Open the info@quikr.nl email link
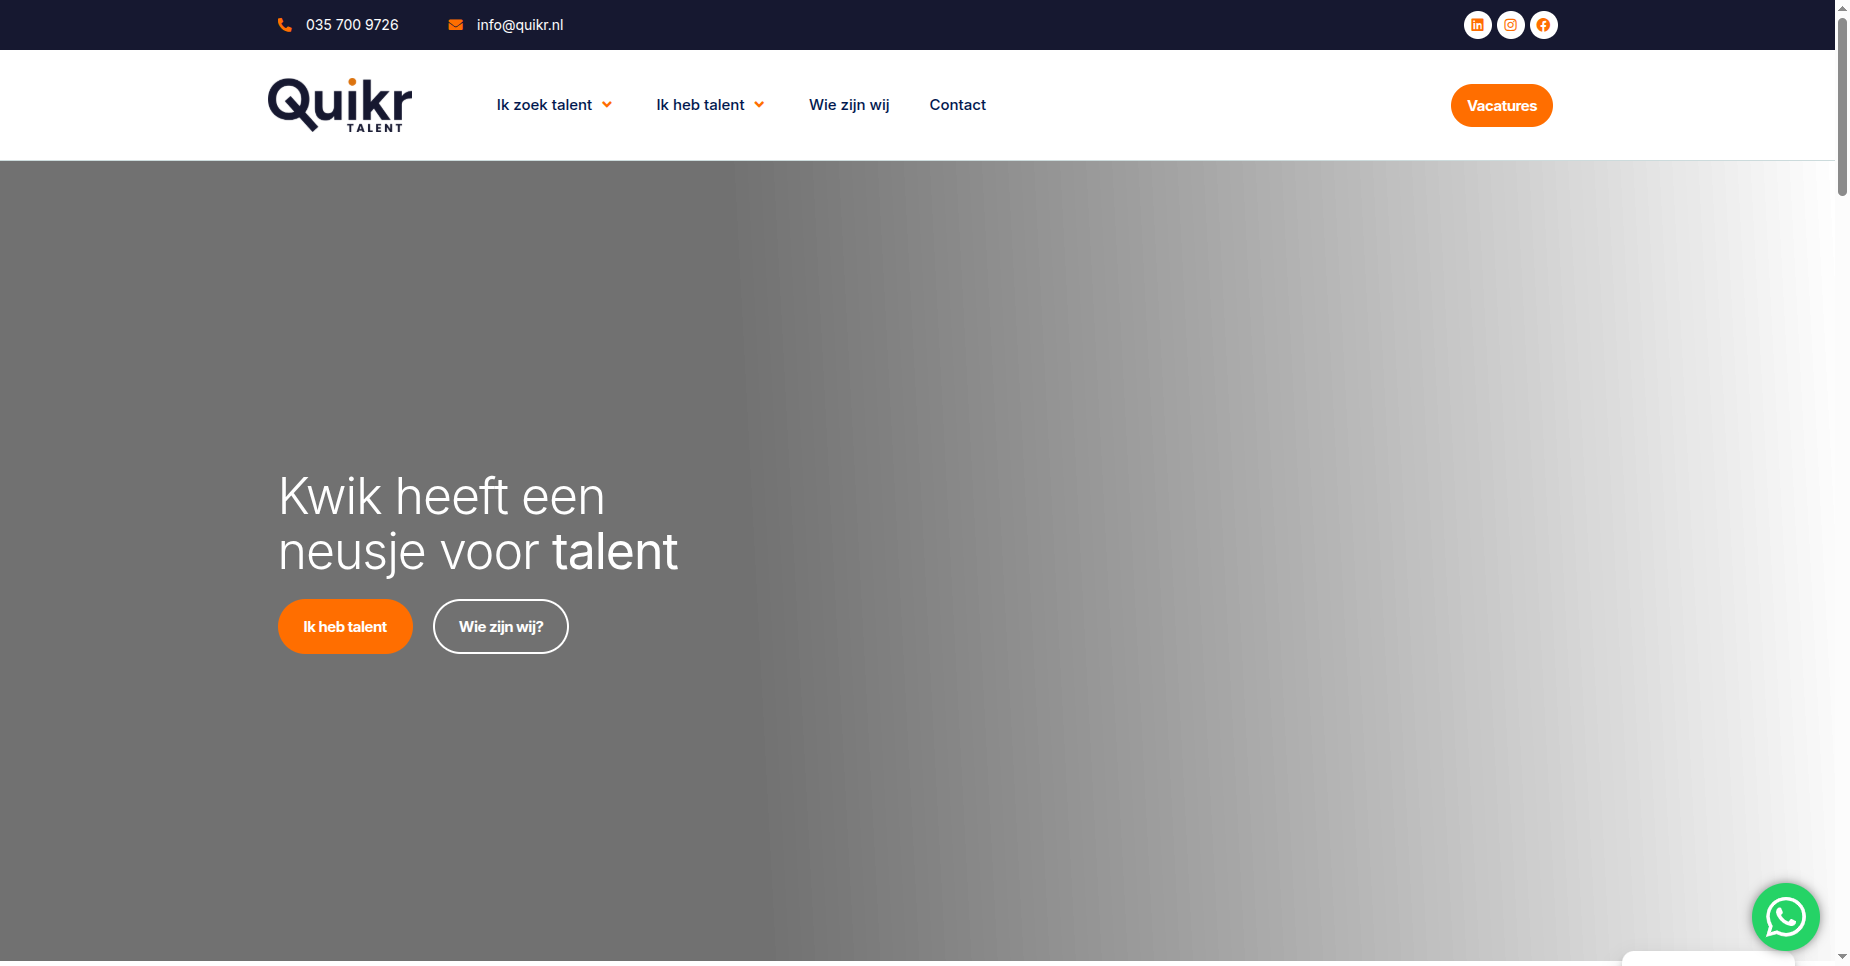1850x966 pixels. point(520,25)
